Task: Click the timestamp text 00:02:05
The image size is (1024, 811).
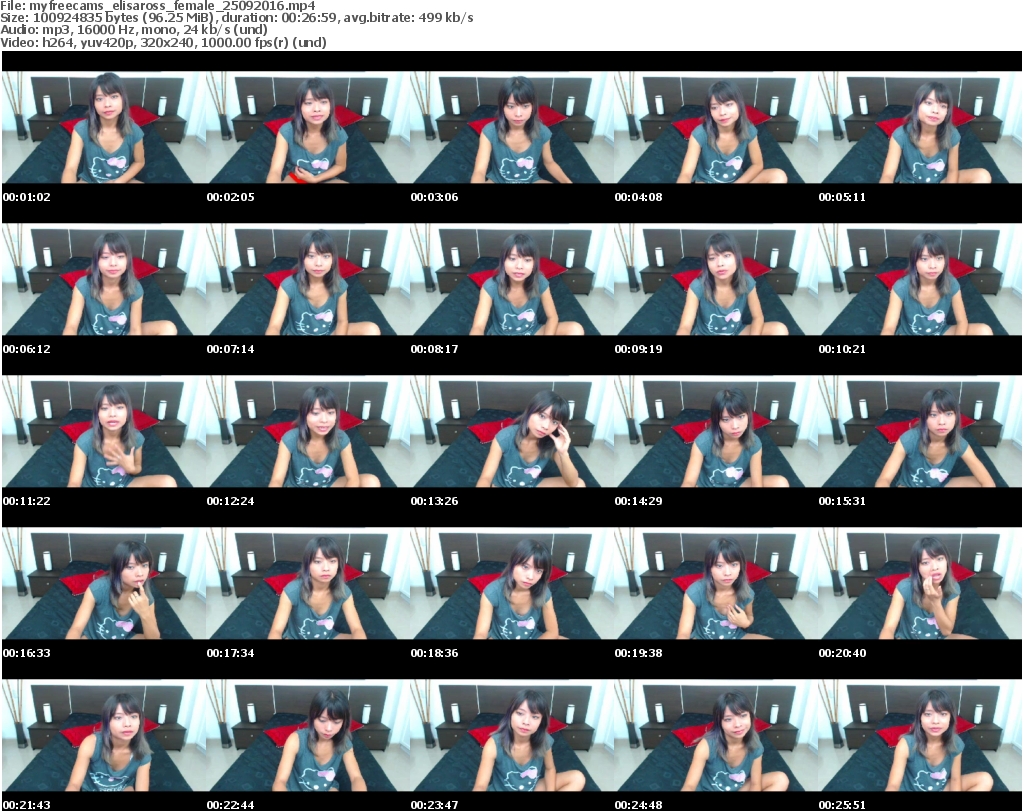Action: click(231, 197)
